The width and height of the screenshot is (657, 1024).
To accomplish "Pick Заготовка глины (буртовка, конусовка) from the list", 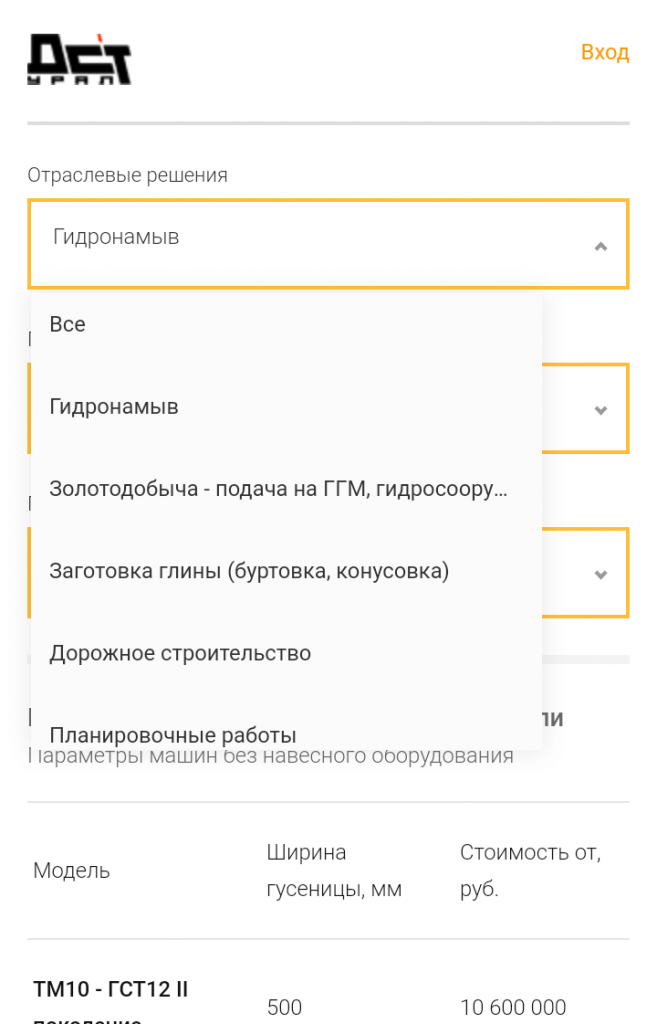I will pos(249,570).
